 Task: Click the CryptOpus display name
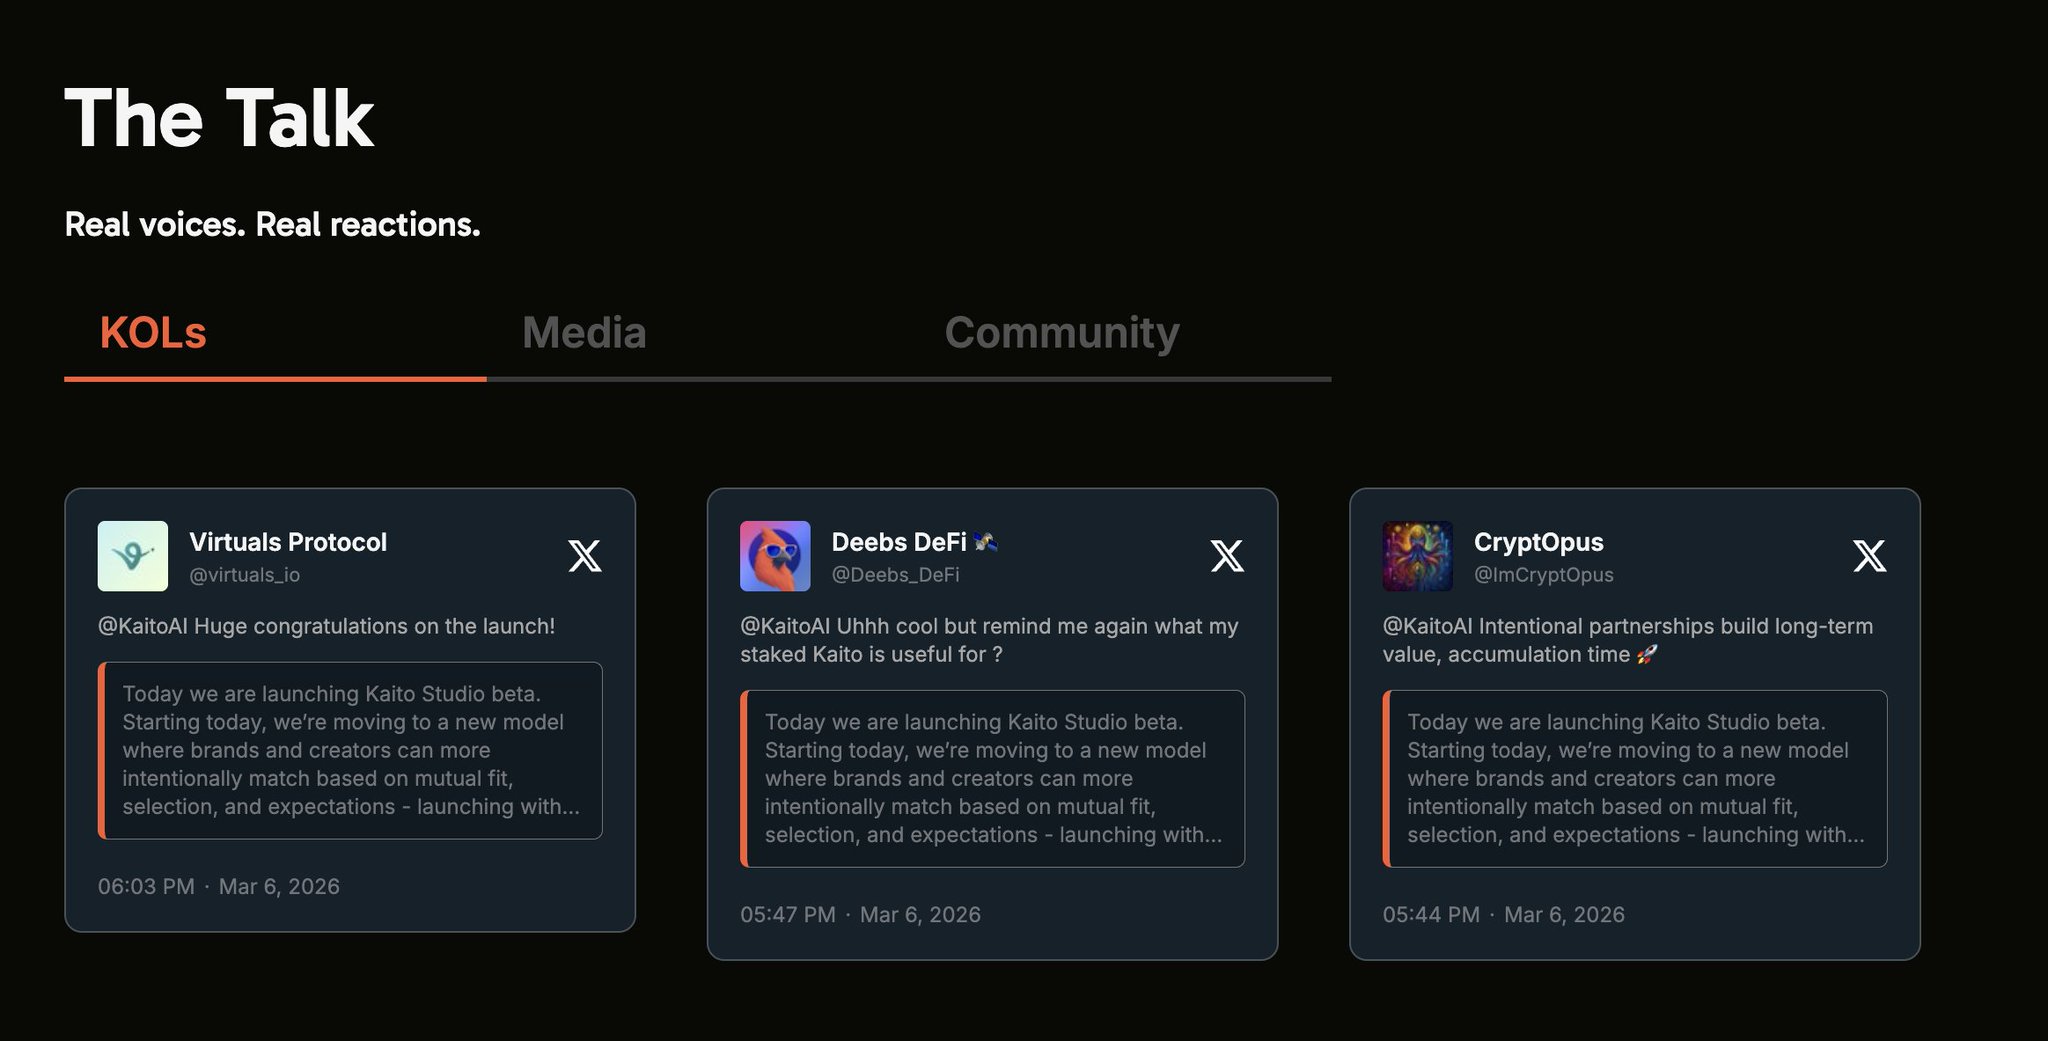pyautogui.click(x=1538, y=542)
